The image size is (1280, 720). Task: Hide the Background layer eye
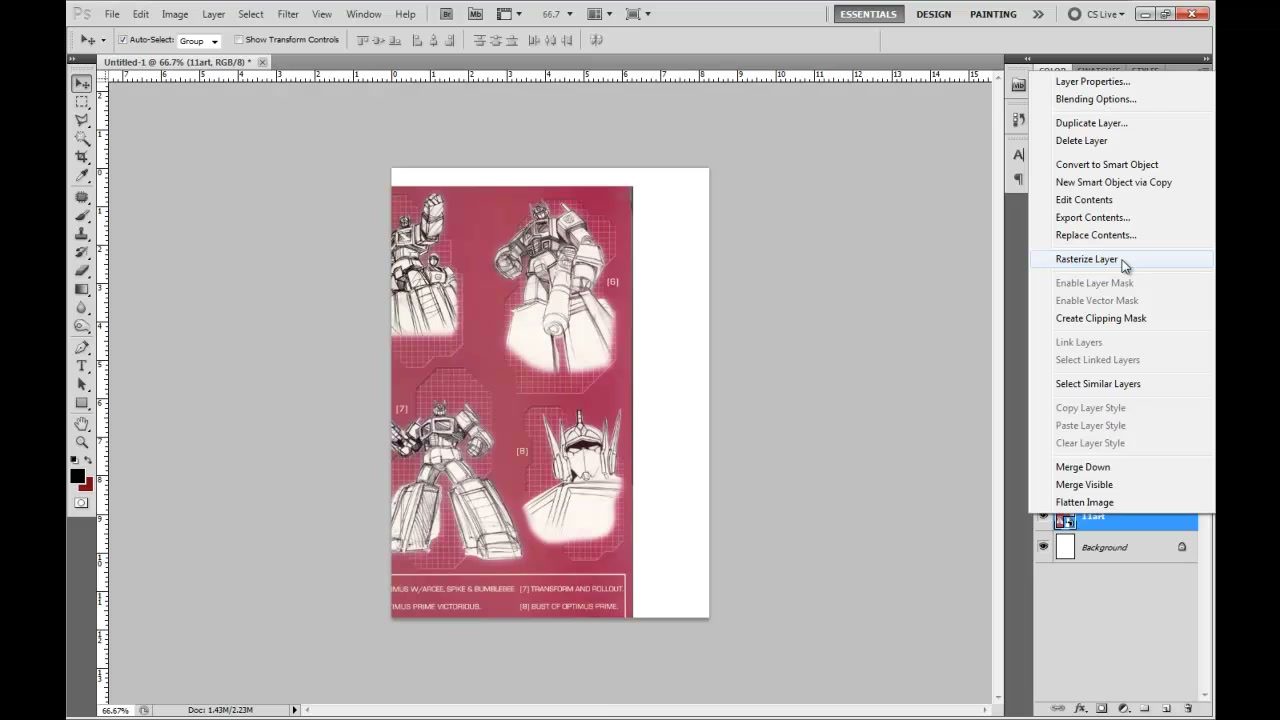tap(1043, 547)
